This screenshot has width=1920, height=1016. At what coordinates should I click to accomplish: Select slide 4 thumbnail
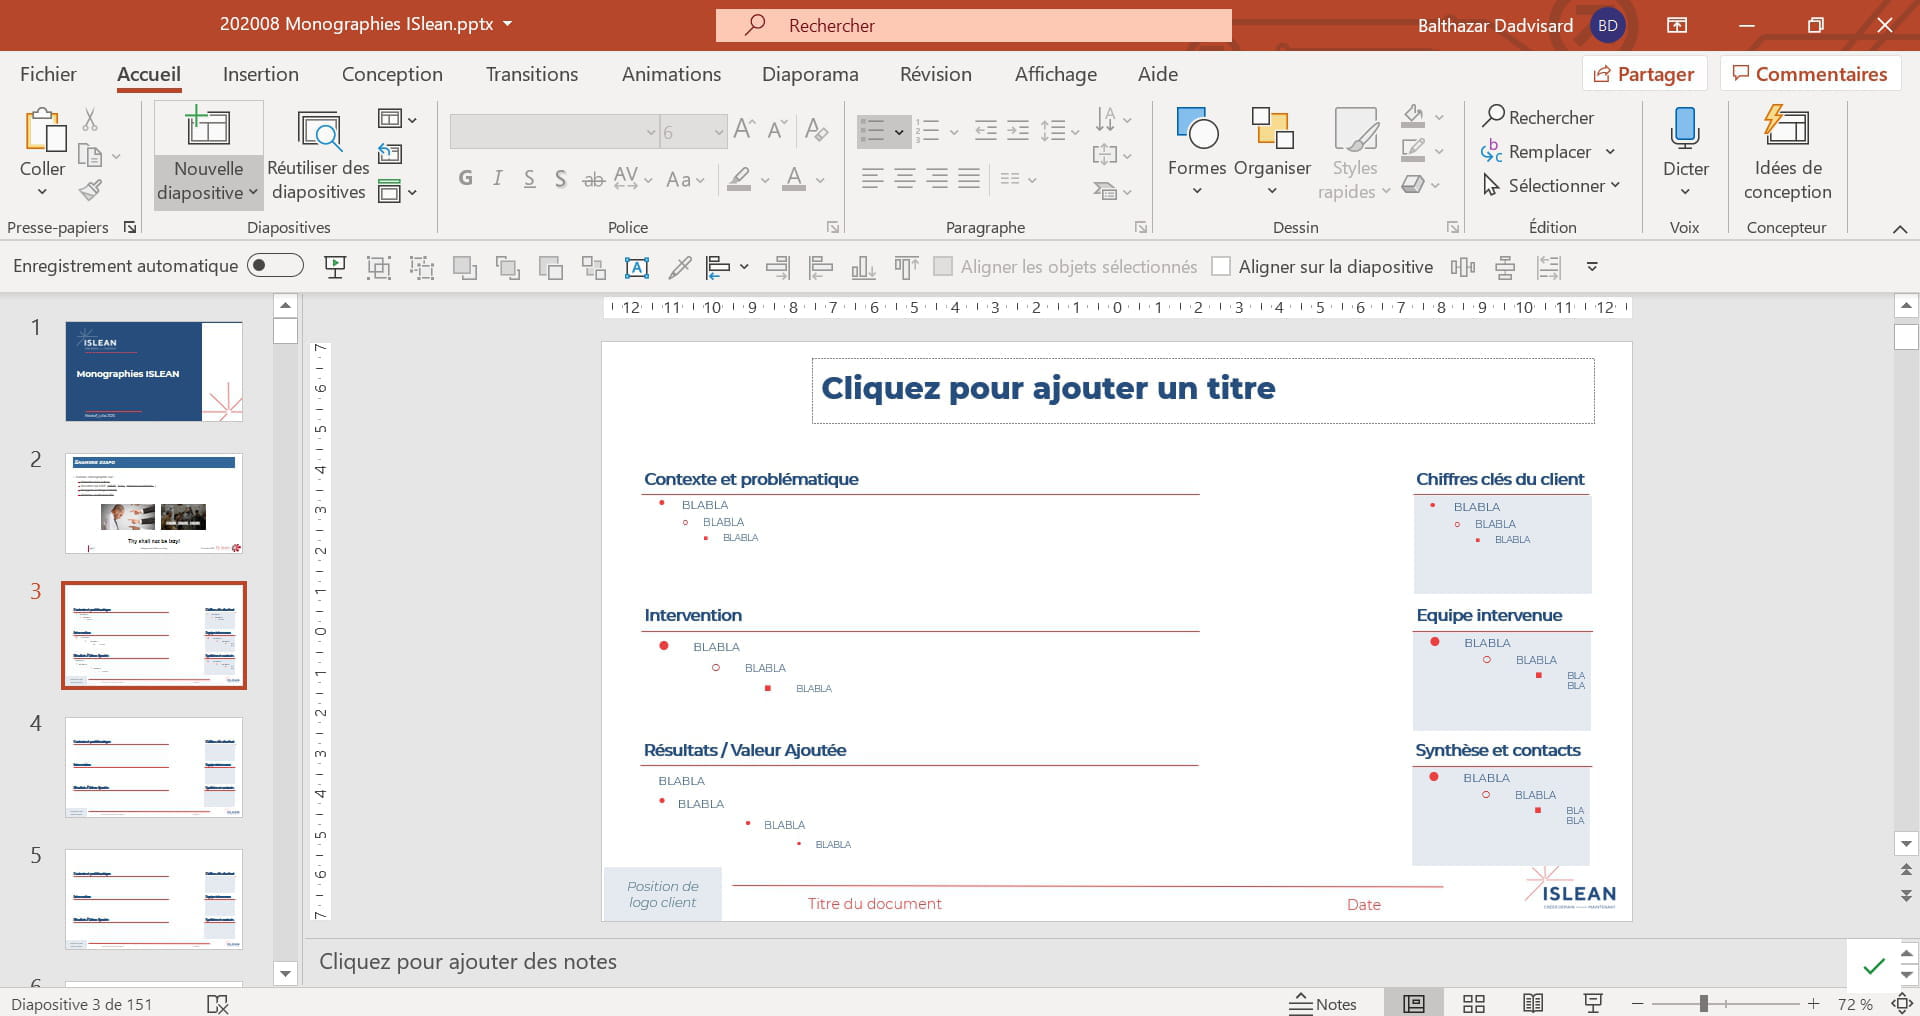154,767
